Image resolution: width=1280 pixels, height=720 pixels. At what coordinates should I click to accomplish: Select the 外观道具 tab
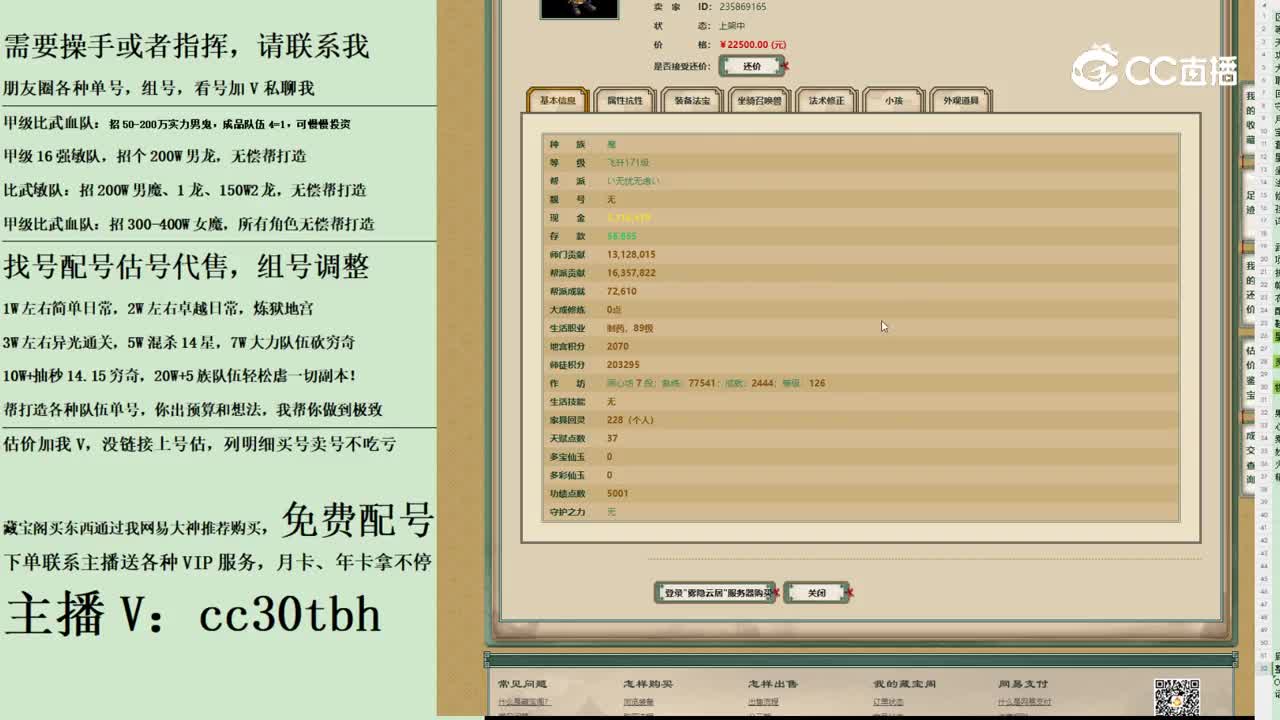coord(960,101)
